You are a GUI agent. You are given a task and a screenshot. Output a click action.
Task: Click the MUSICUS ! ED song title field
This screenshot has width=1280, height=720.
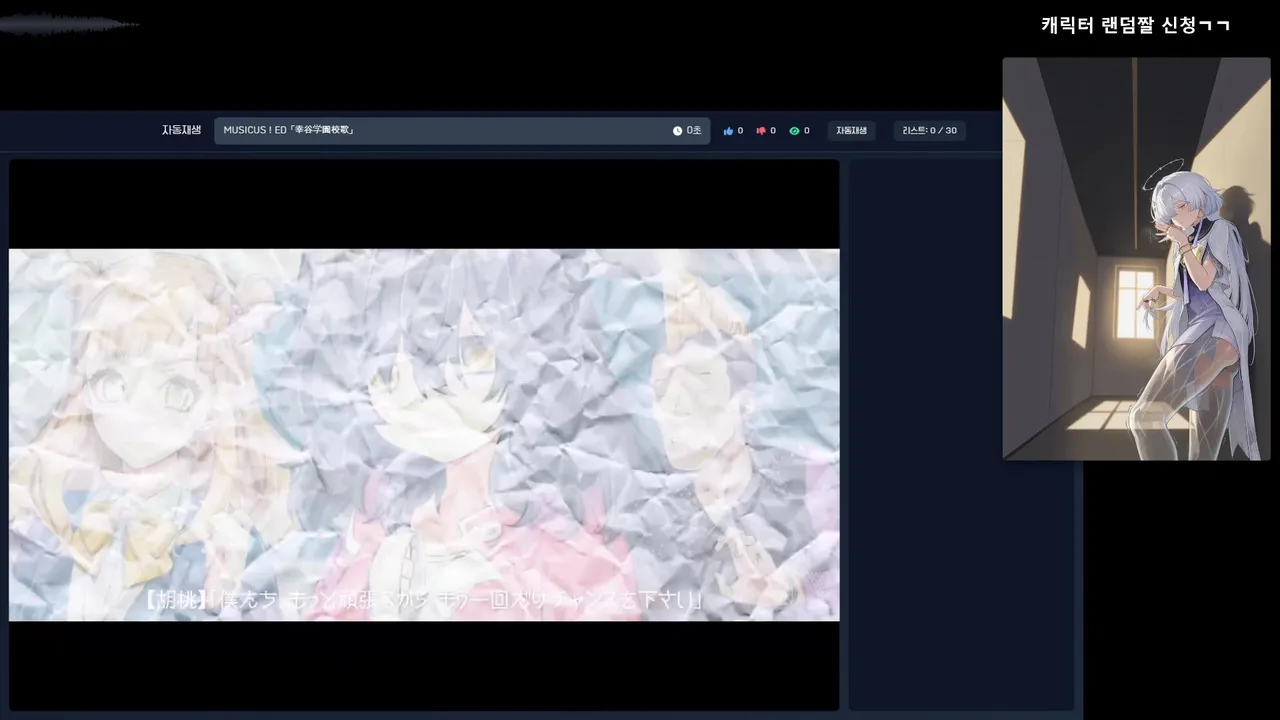pos(462,131)
